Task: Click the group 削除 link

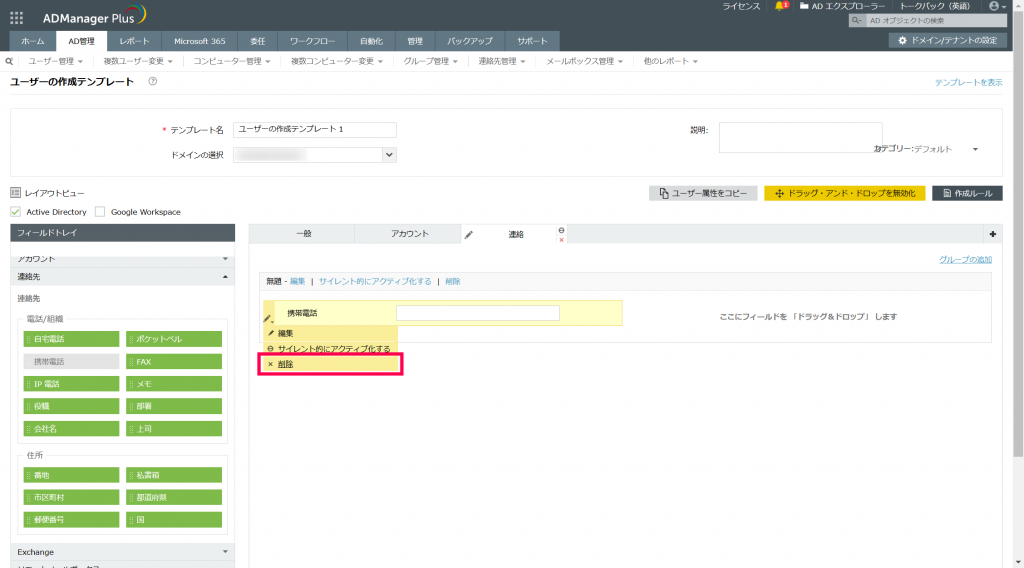Action: coord(453,281)
